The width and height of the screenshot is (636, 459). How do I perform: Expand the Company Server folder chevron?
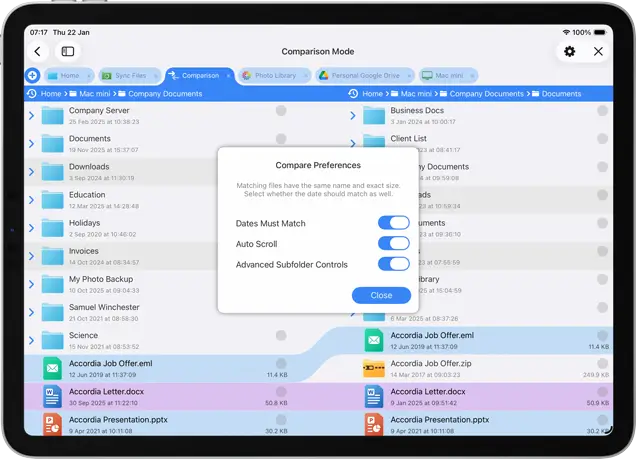pyautogui.click(x=31, y=115)
